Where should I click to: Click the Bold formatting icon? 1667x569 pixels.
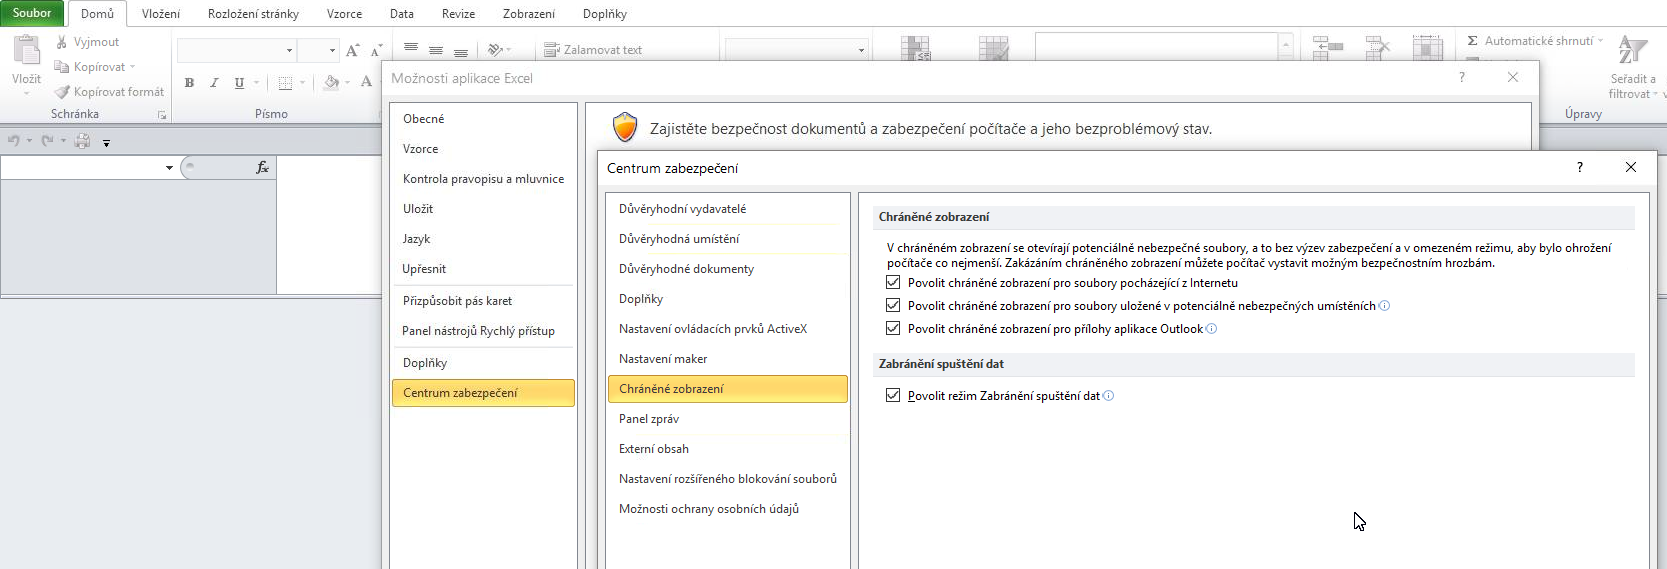[x=189, y=83]
